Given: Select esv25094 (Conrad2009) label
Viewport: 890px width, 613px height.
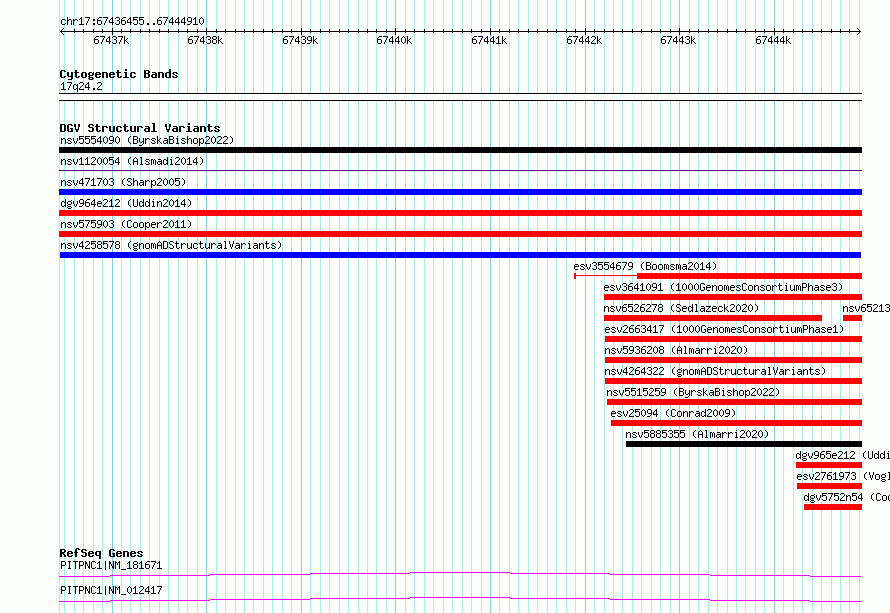Looking at the screenshot, I should coord(673,413).
